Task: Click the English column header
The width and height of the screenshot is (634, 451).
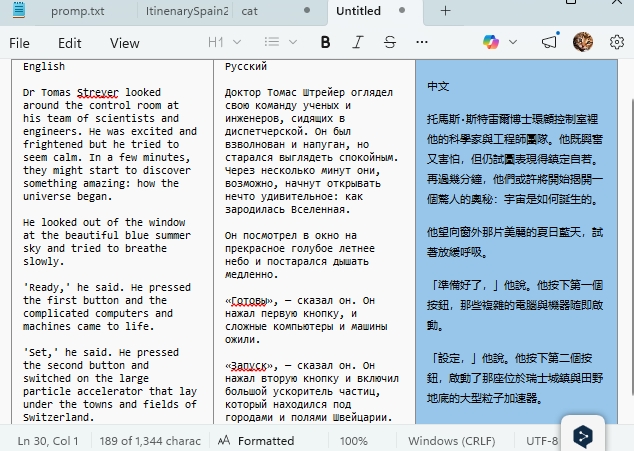Action: [x=44, y=66]
